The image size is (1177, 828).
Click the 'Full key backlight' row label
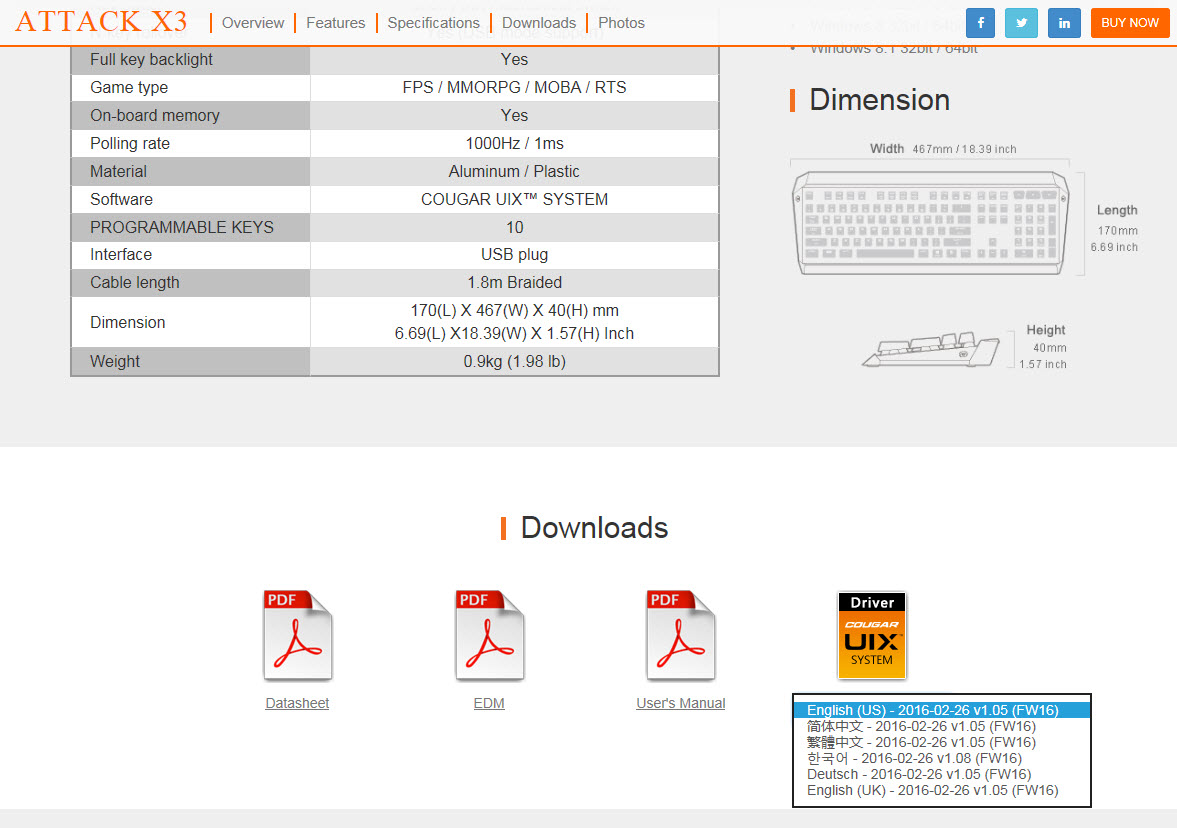tap(152, 60)
